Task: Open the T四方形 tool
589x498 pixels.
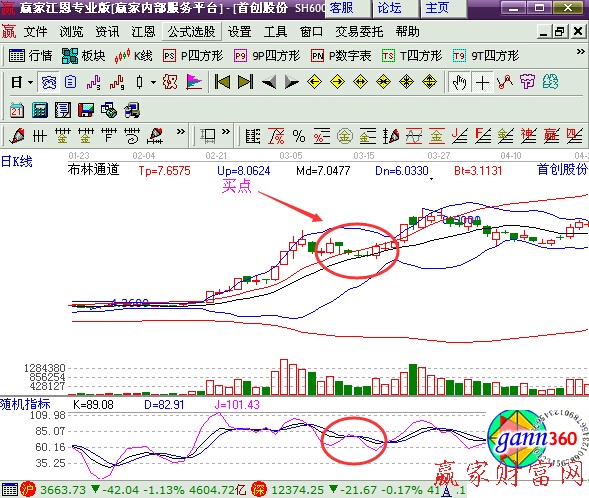Action: [x=412, y=56]
